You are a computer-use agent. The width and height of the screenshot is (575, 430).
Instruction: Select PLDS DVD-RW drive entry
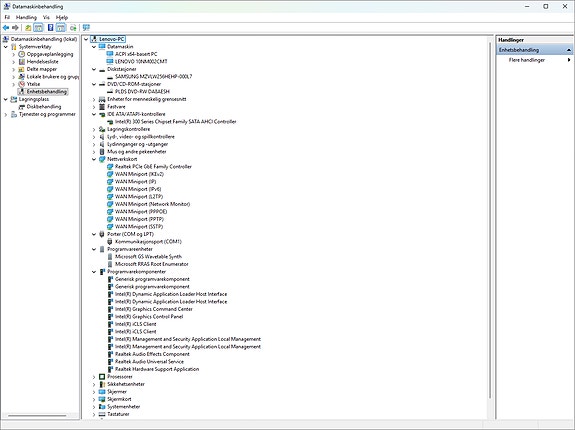pos(142,92)
